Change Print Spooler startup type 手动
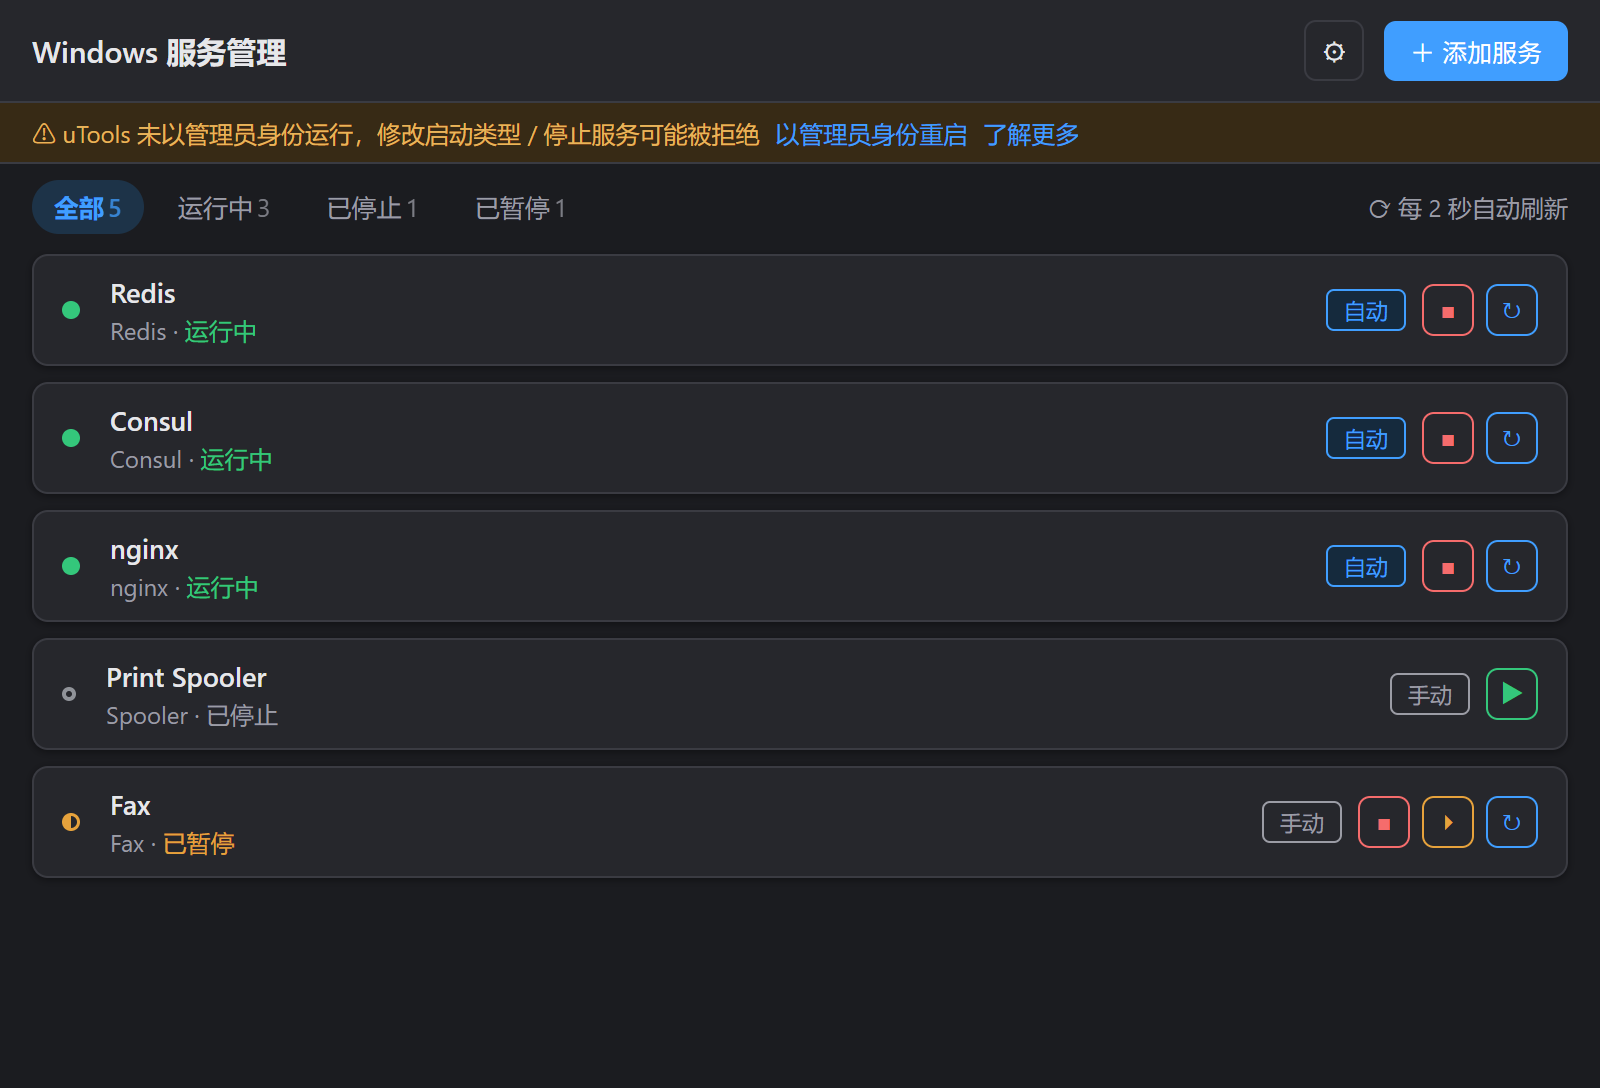Screen dimensions: 1600x1088 click(1430, 694)
